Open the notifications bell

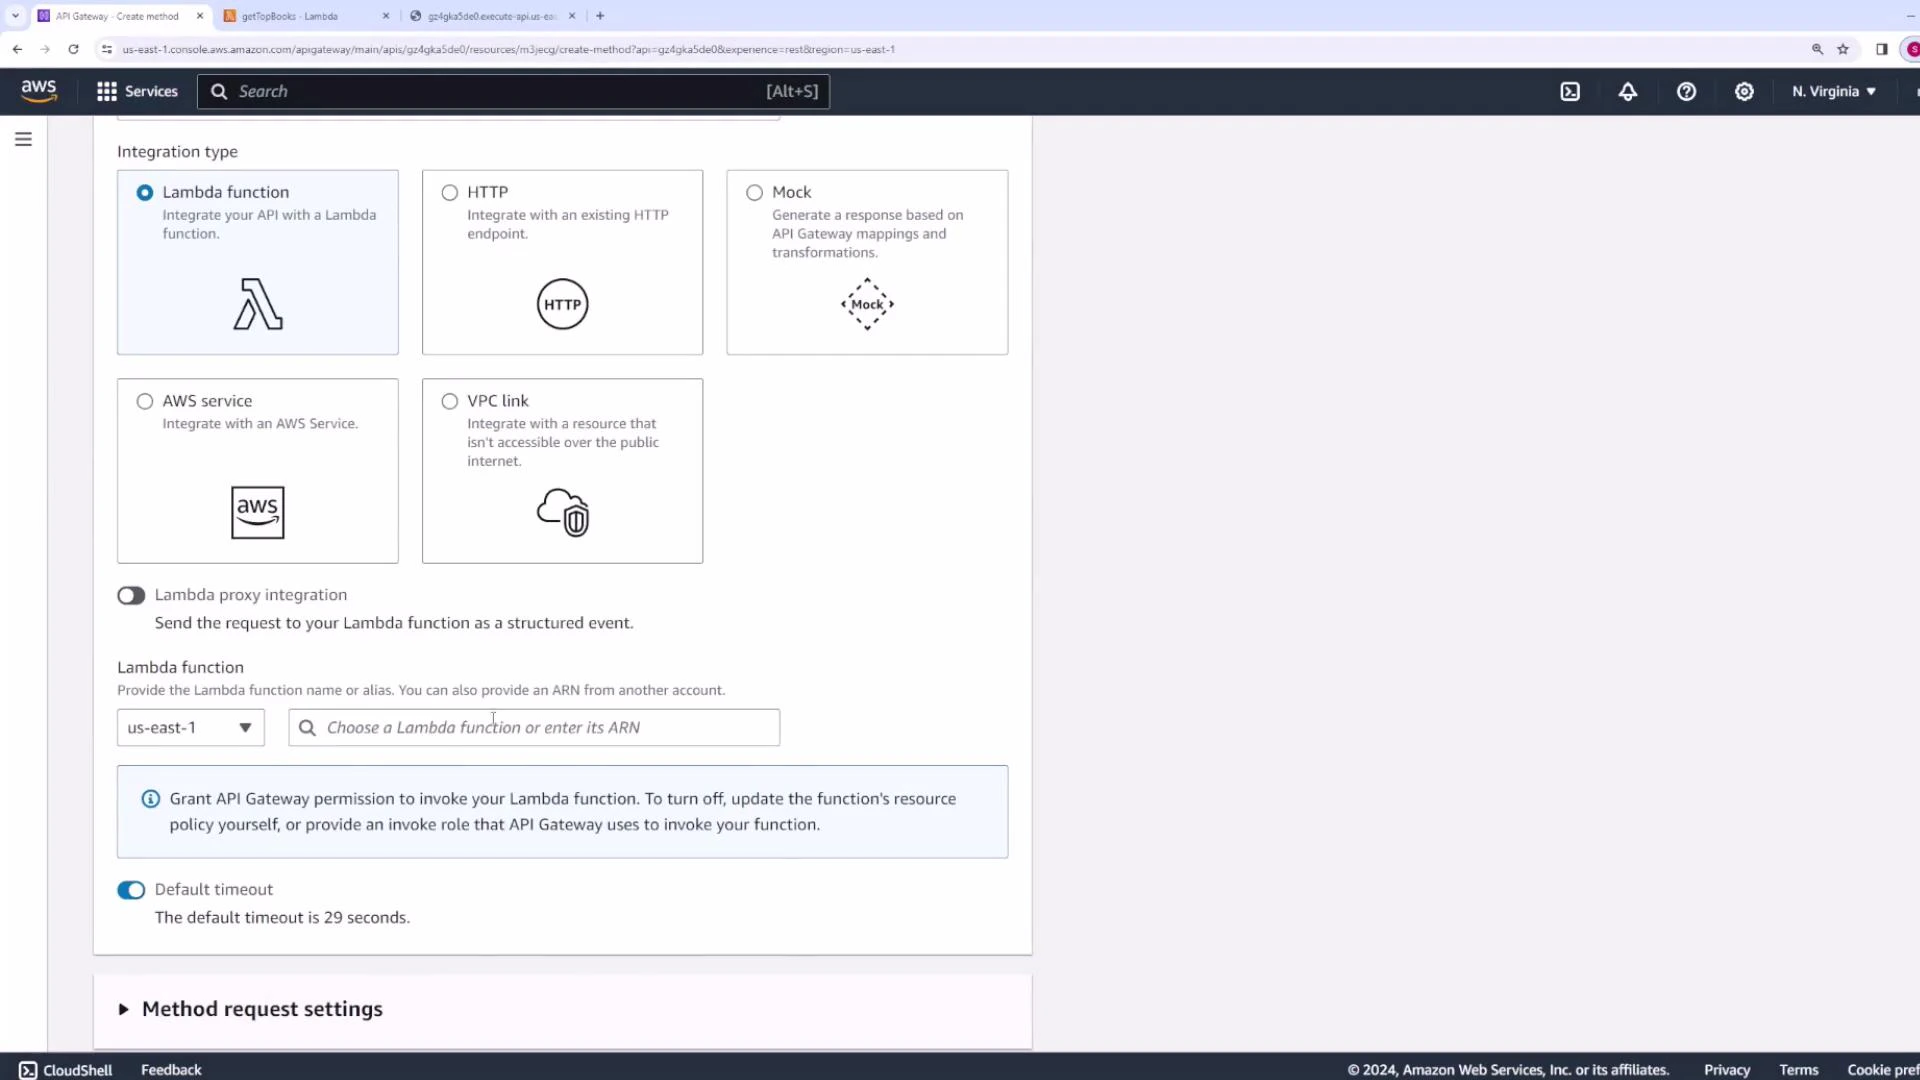click(1628, 91)
